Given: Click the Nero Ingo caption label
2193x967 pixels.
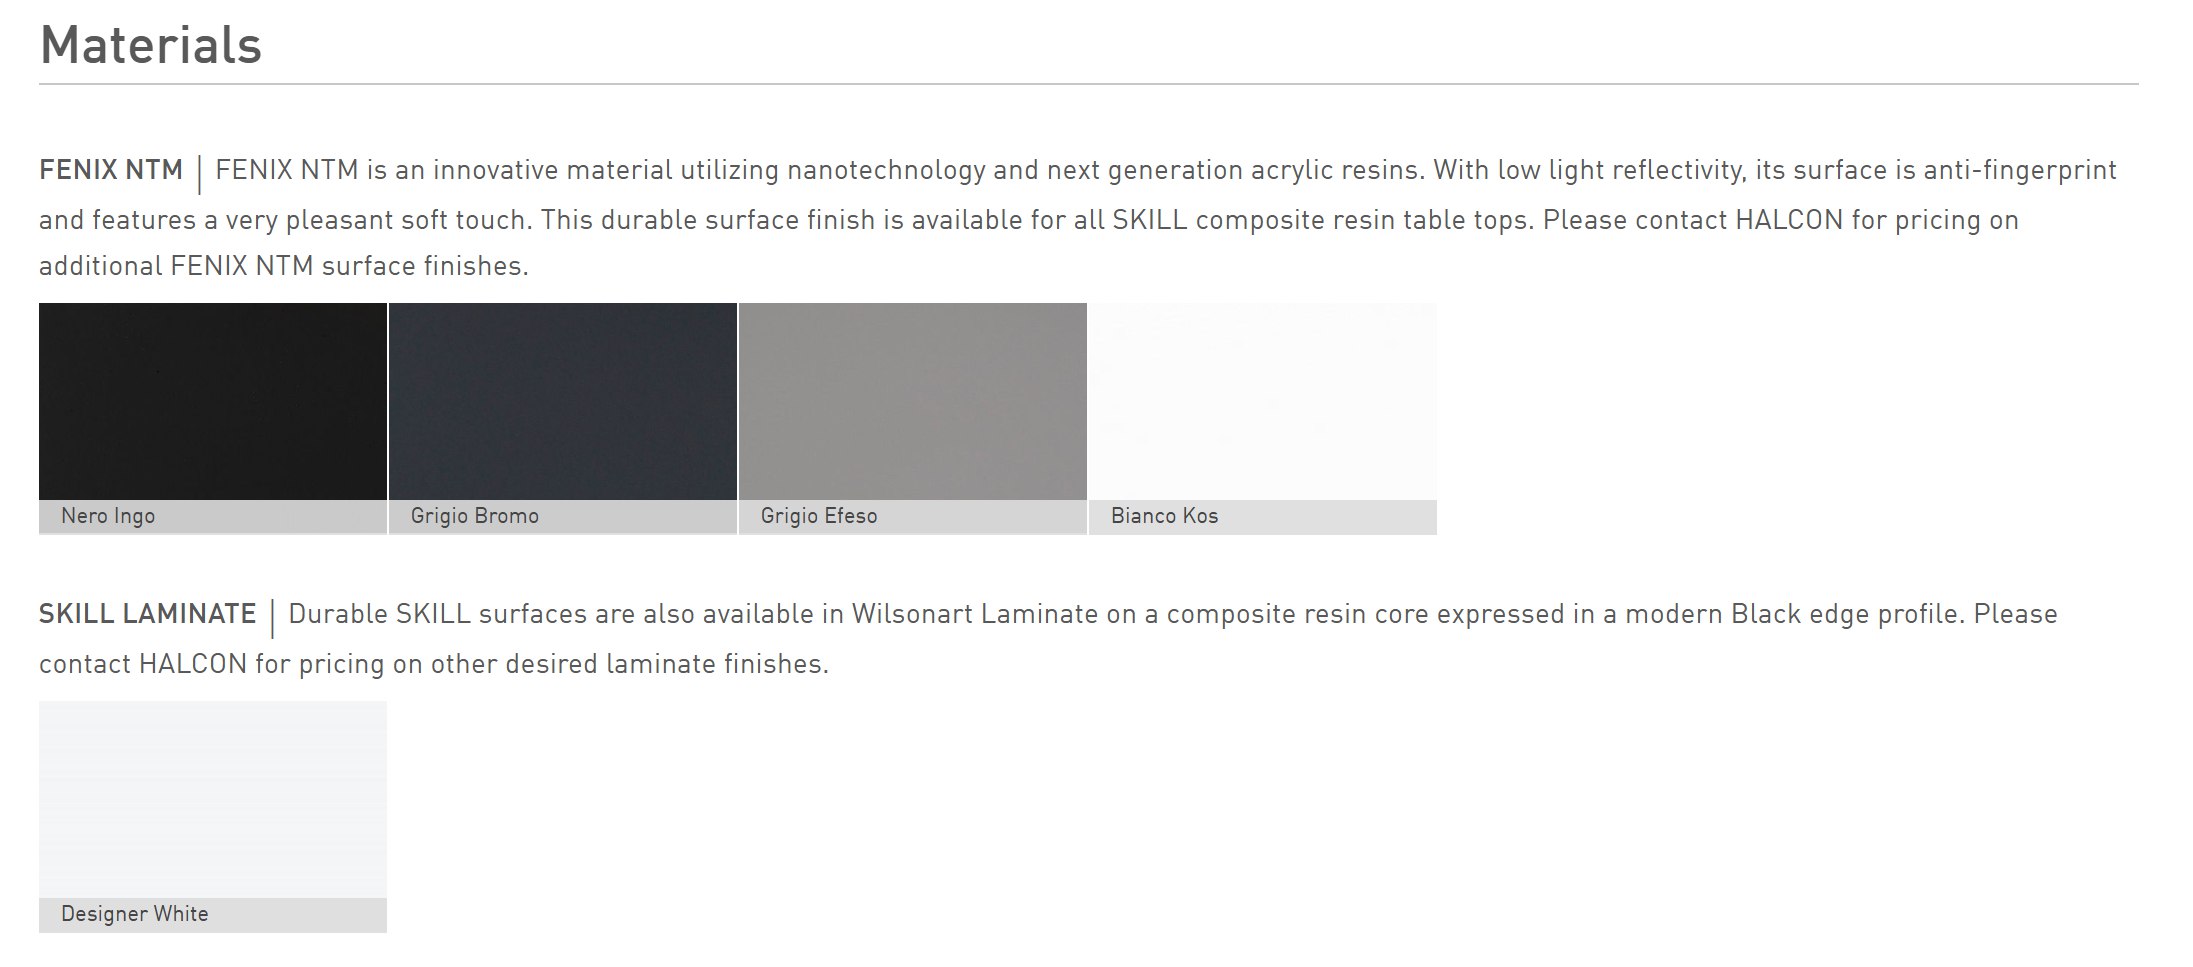Looking at the screenshot, I should point(108,516).
